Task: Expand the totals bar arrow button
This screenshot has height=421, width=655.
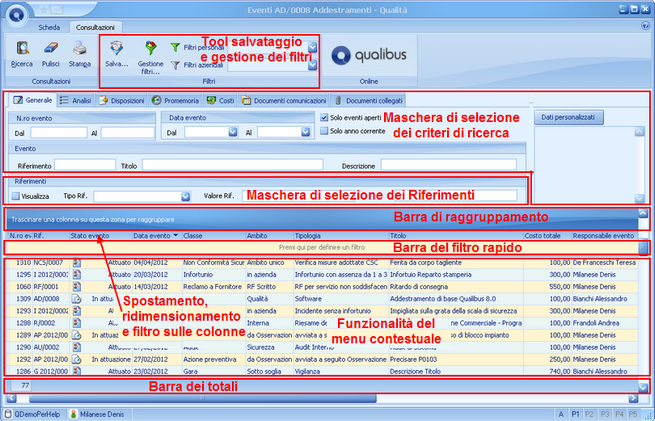Action: [643, 388]
